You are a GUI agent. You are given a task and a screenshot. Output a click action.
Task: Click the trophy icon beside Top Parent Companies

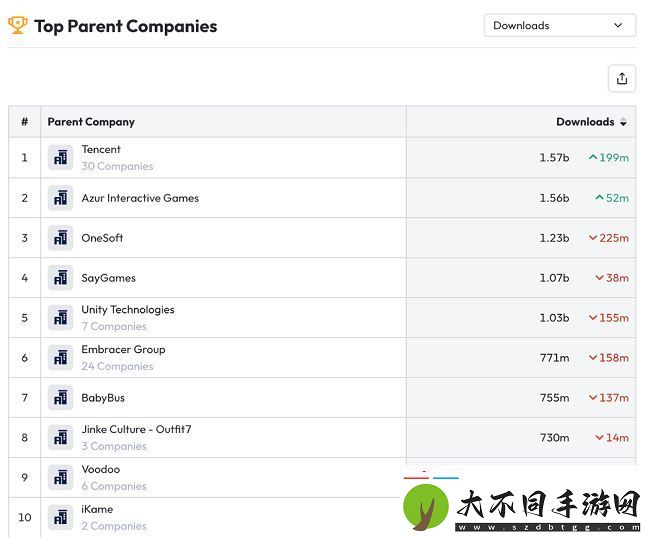[x=17, y=26]
